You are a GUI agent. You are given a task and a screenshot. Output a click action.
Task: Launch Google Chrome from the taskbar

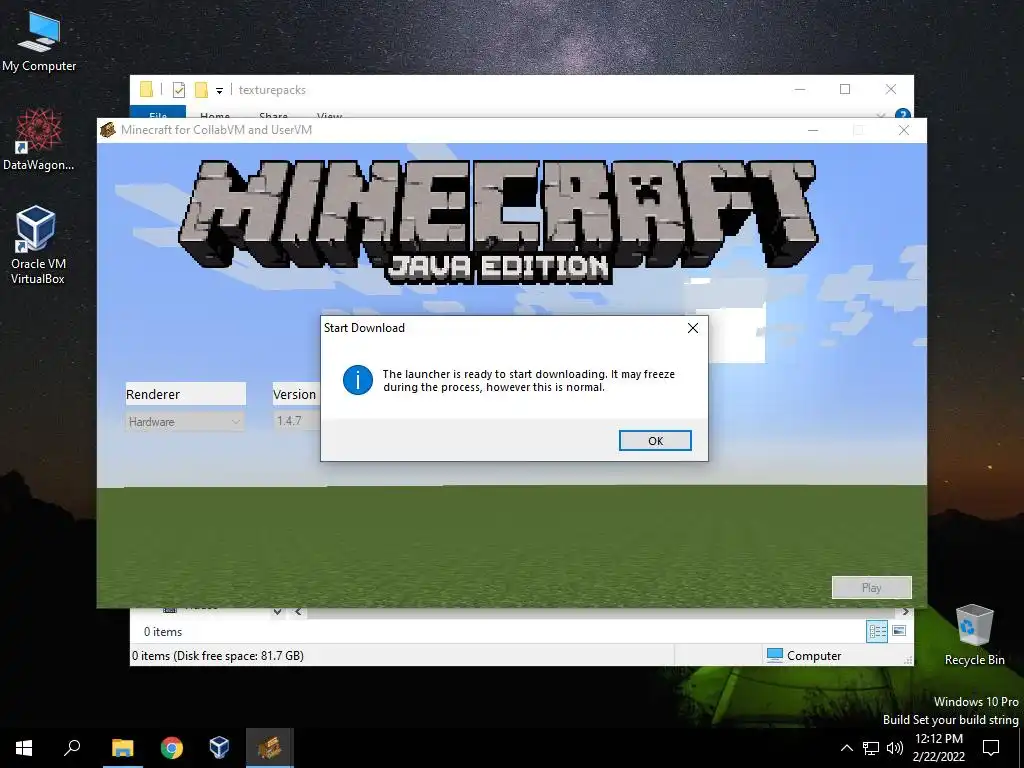[172, 748]
